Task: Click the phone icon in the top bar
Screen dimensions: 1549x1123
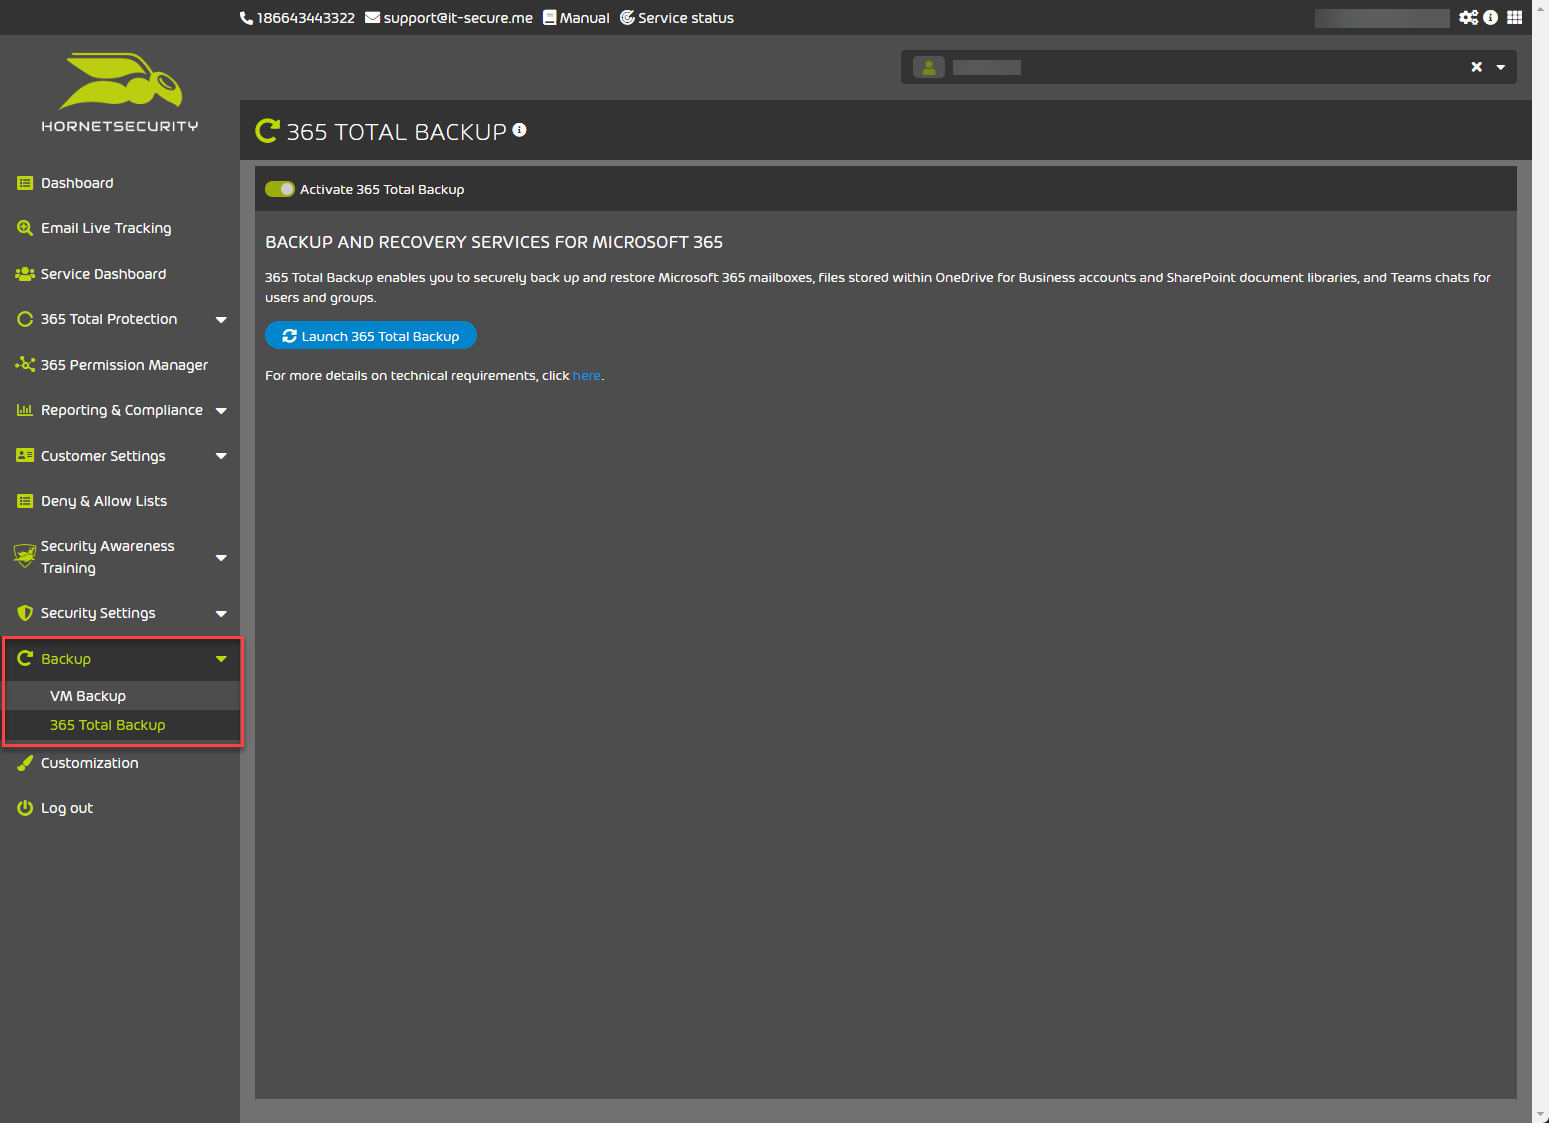Action: [x=246, y=18]
